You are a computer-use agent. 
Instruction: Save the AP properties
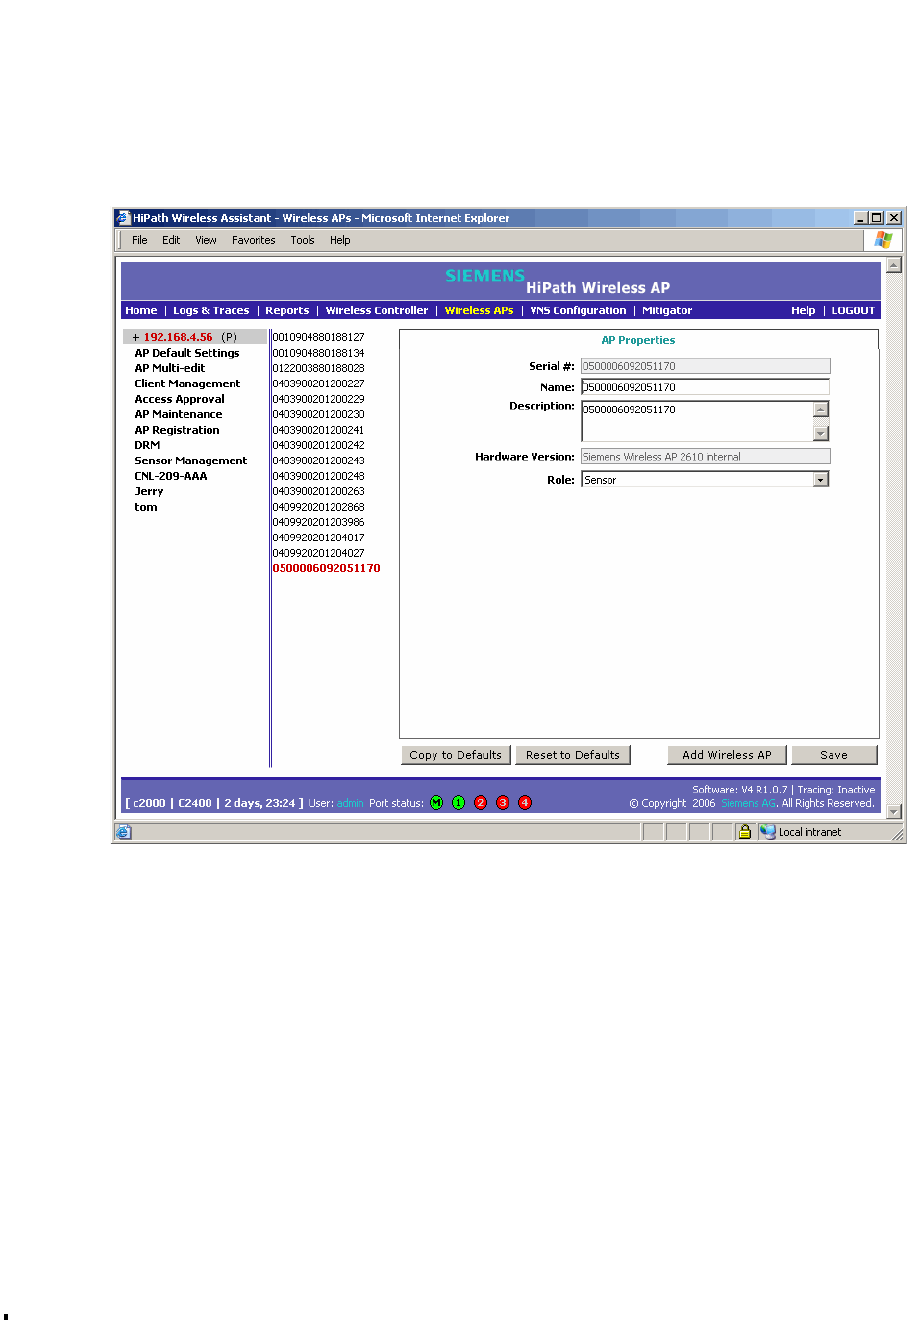[x=834, y=755]
